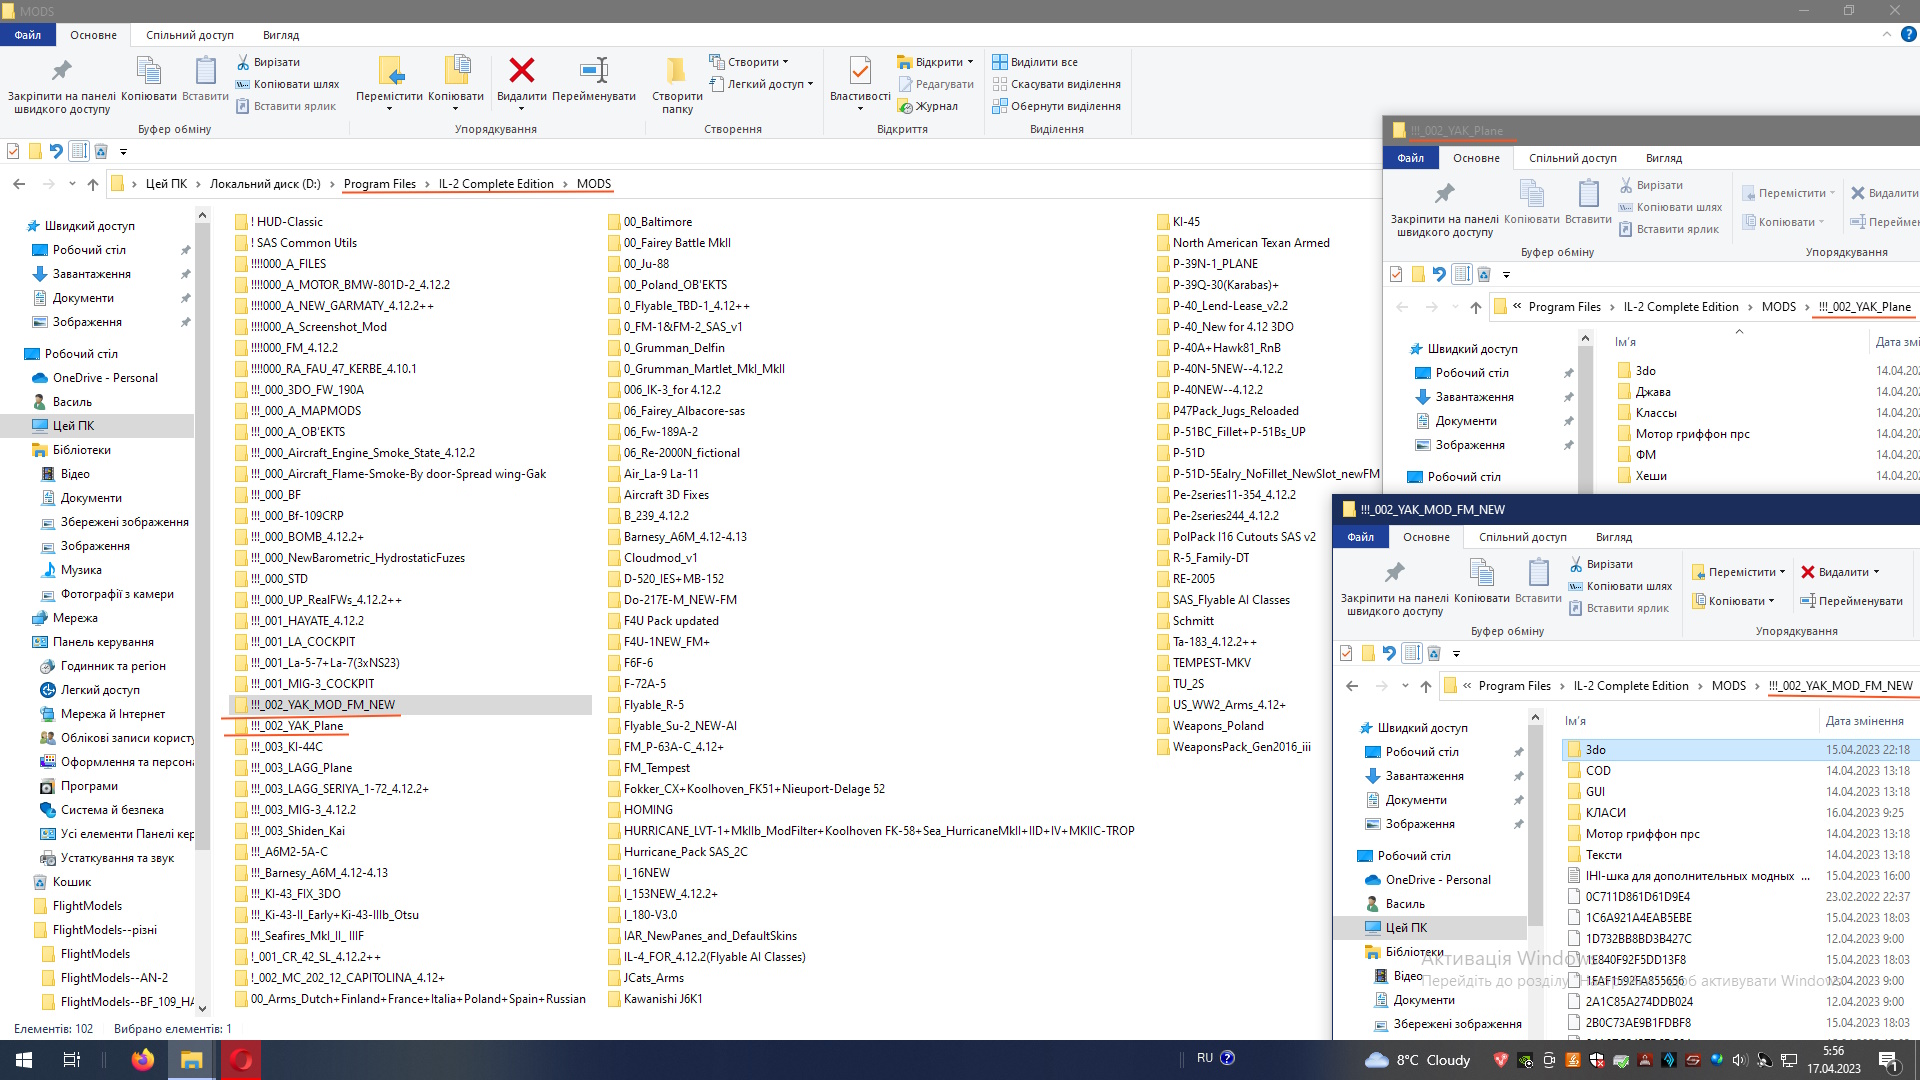Click Properties (Властивості) icon in main ribbon
Viewport: 1920px width, 1080px height.
point(859,70)
